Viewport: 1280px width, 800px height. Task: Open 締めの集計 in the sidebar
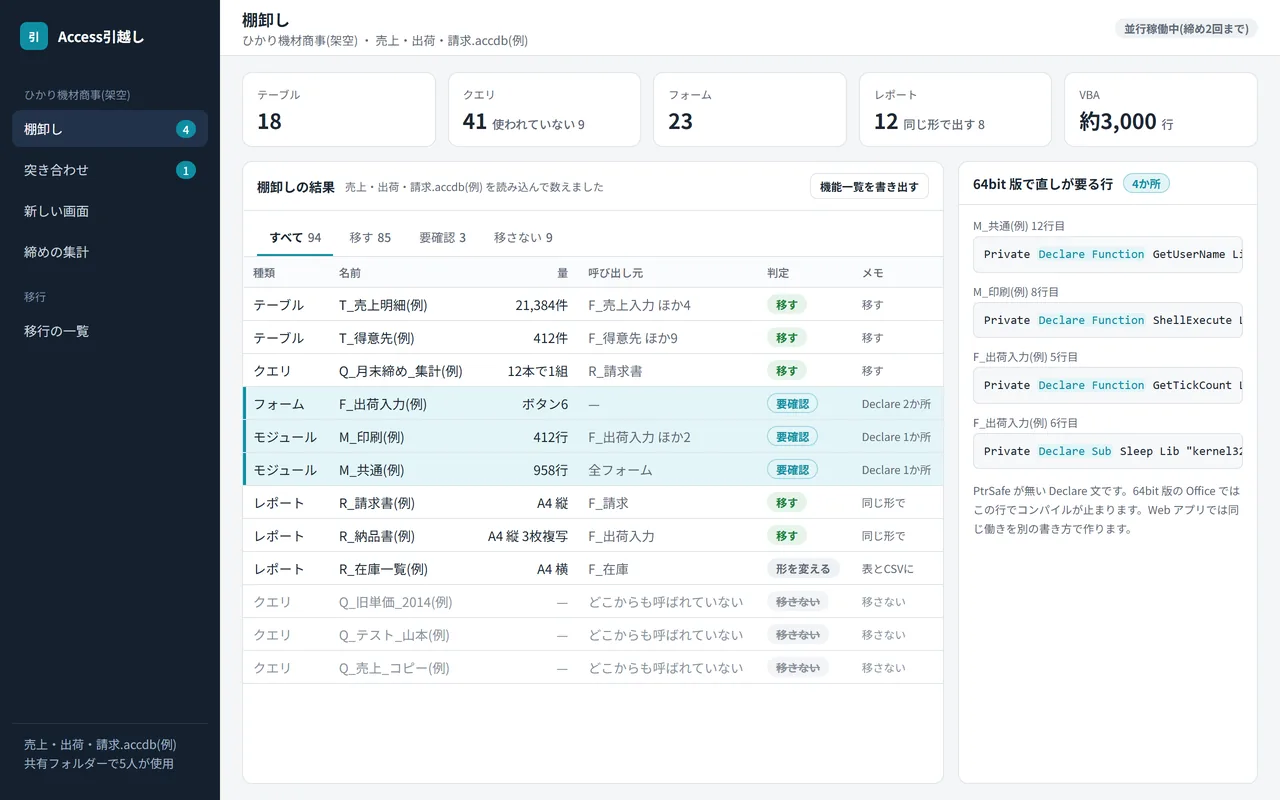point(110,252)
